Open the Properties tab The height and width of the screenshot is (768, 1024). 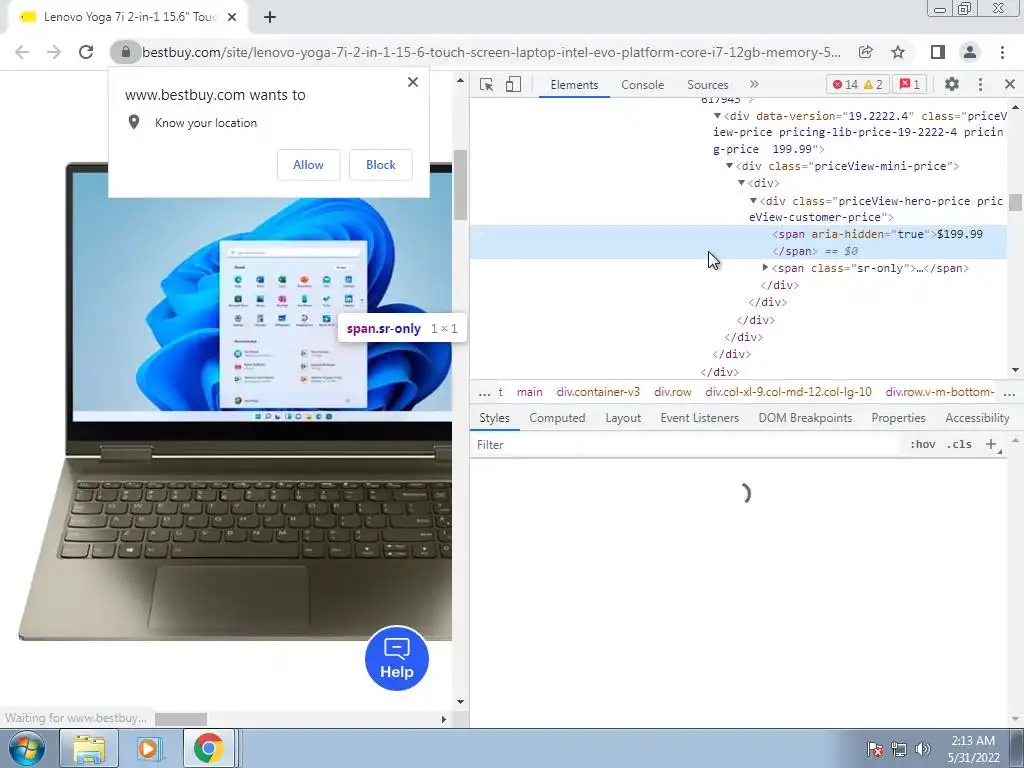(x=898, y=418)
